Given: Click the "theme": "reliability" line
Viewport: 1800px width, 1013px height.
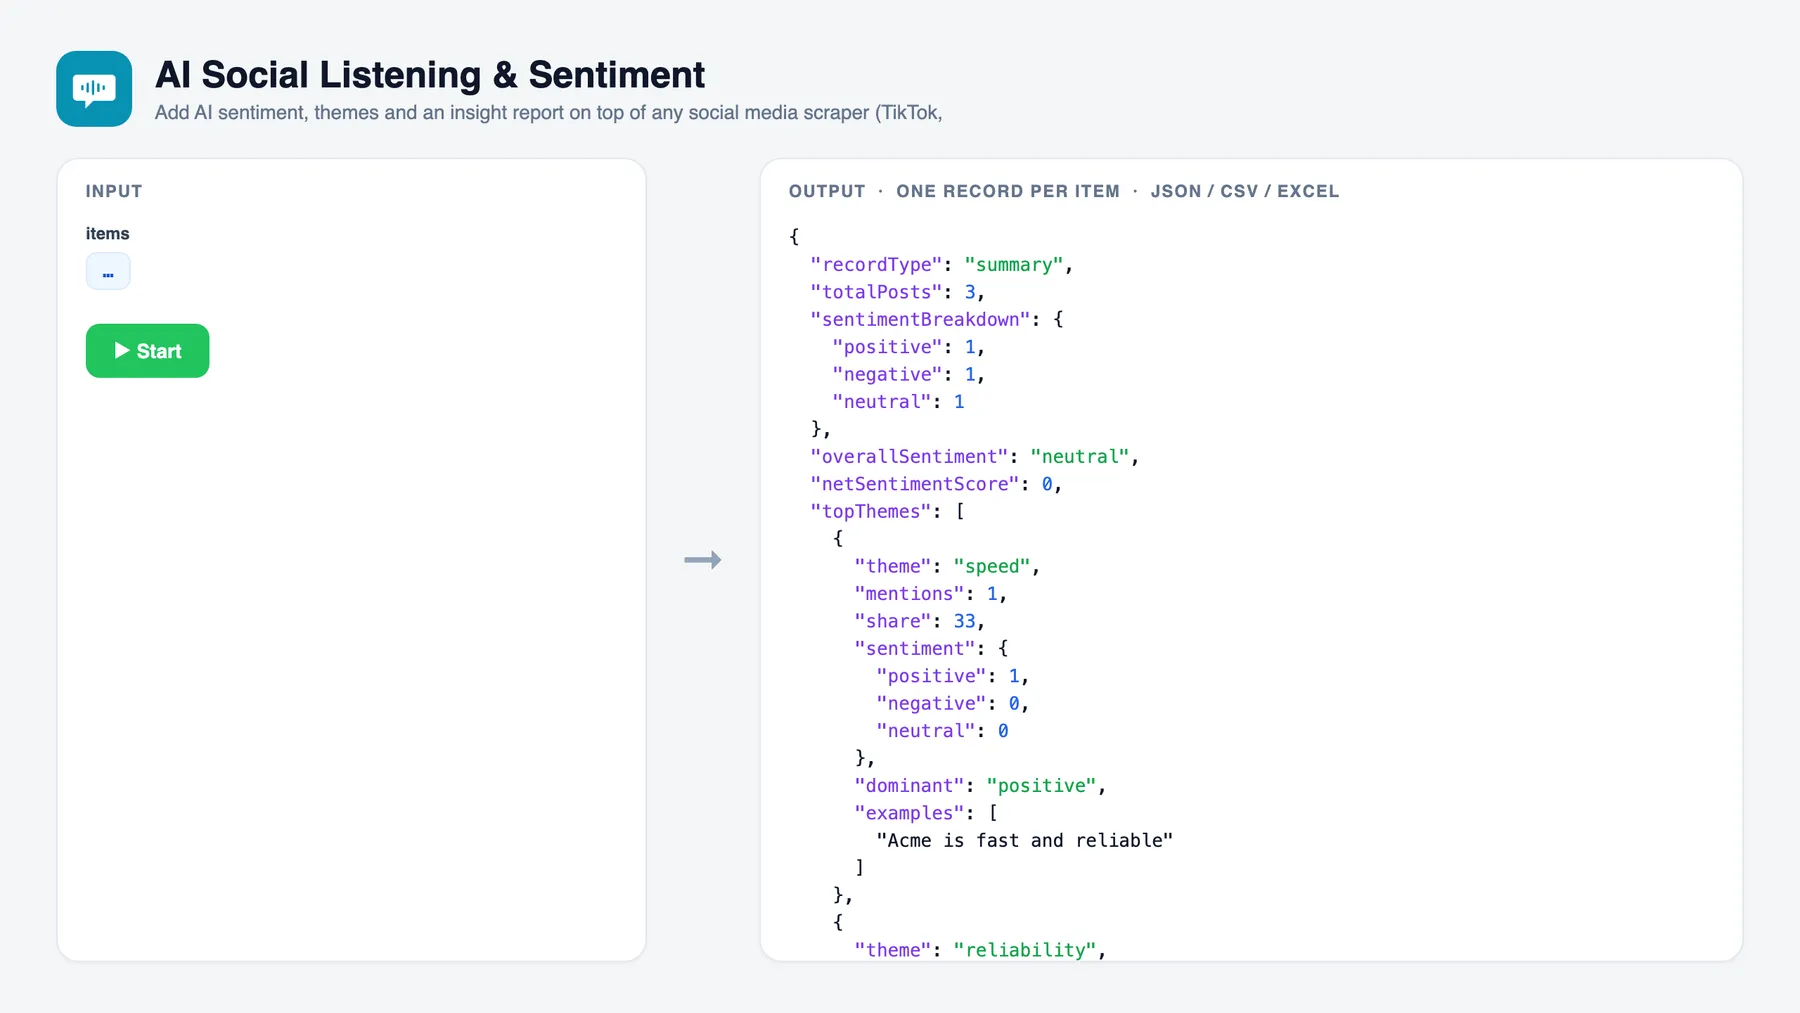Looking at the screenshot, I should tap(980, 950).
